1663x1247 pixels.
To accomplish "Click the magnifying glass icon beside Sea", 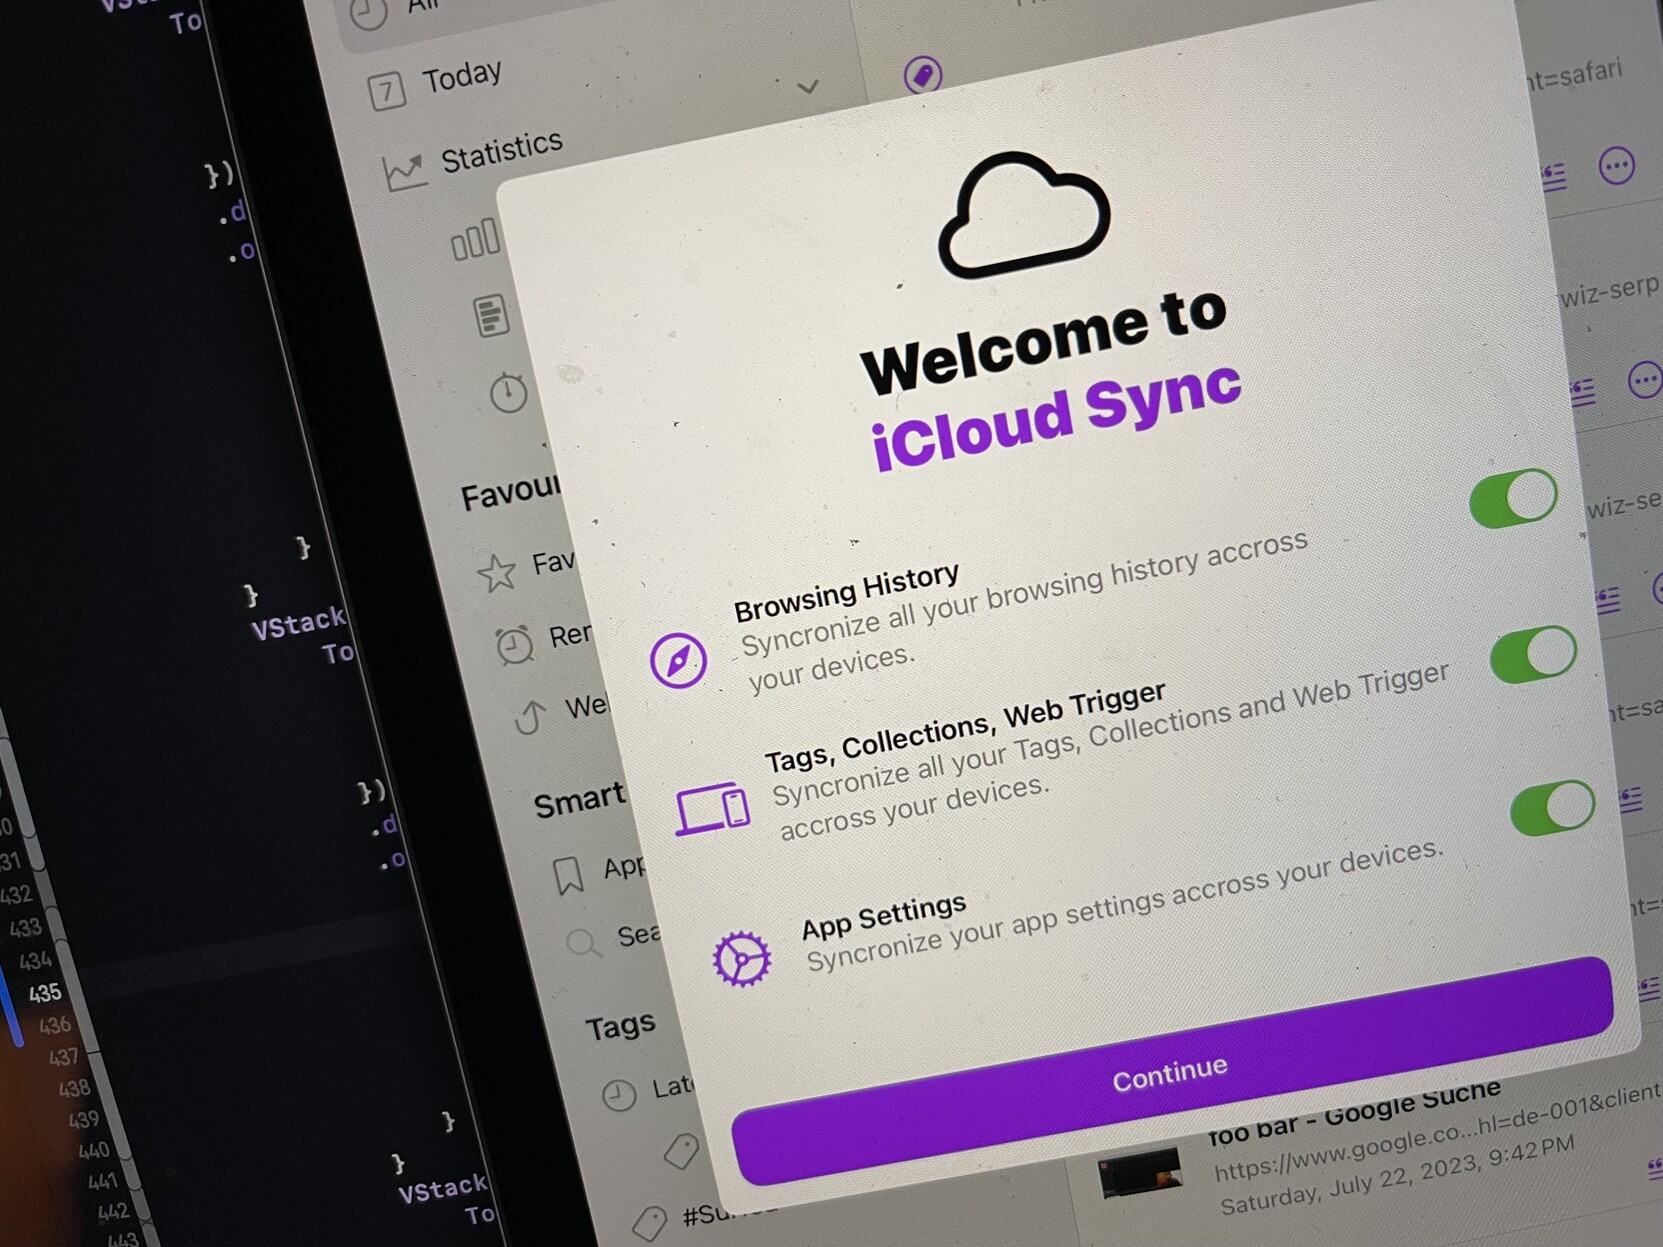I will pyautogui.click(x=583, y=943).
